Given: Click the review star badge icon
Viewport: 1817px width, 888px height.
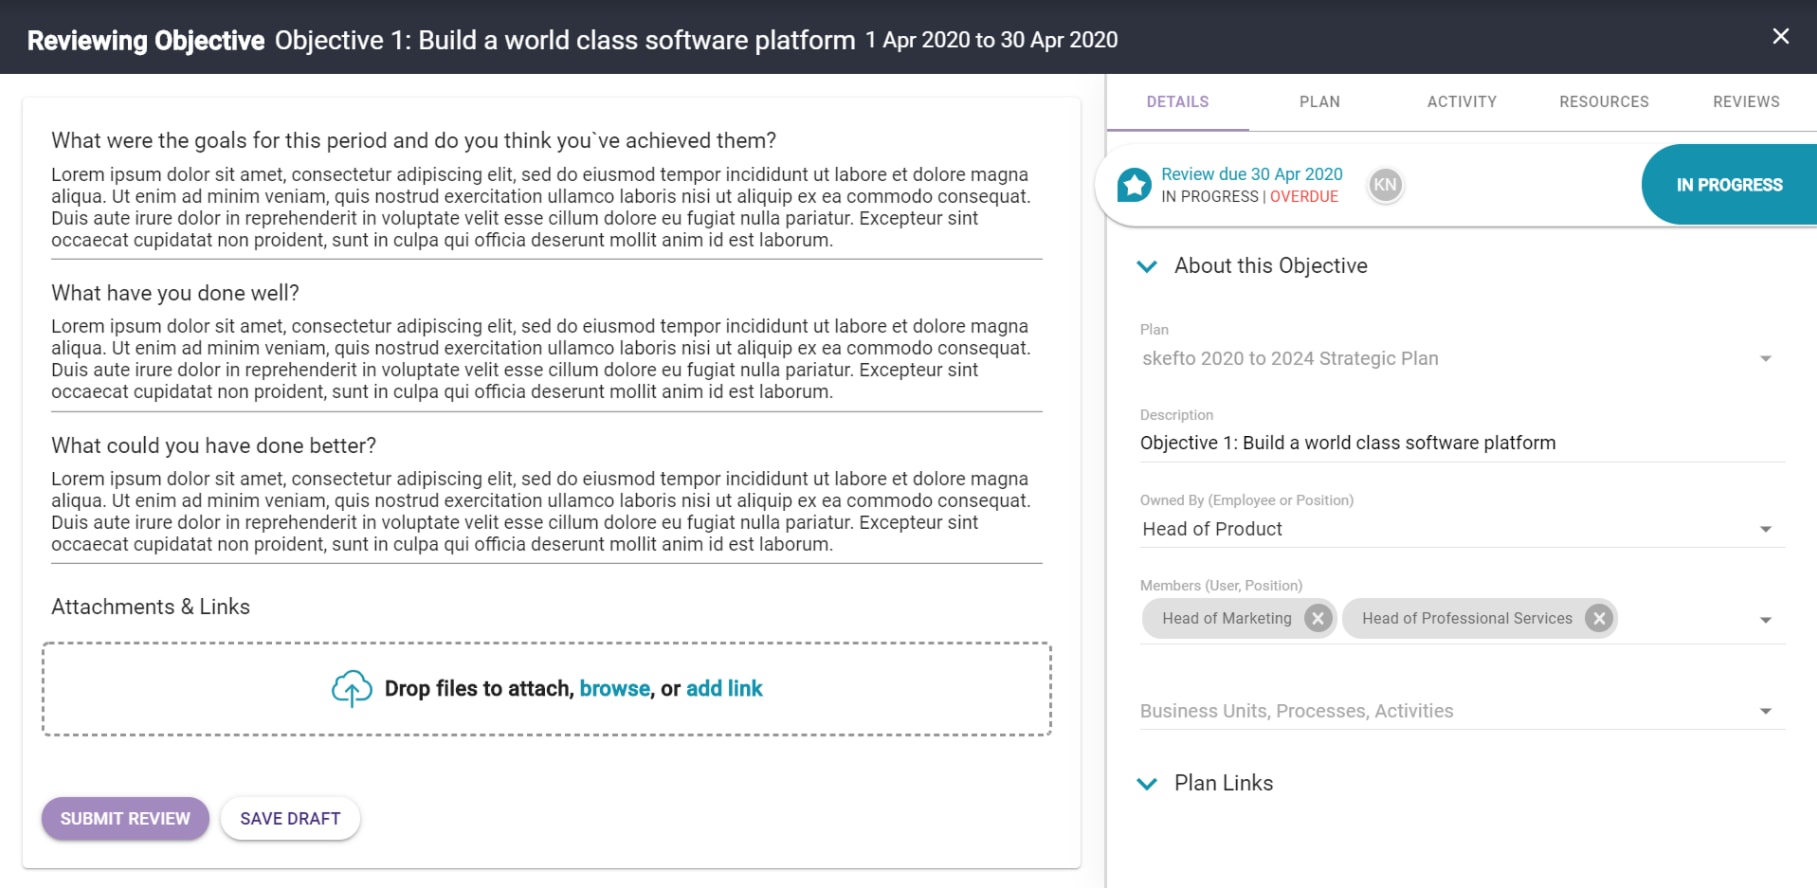Looking at the screenshot, I should click(1134, 185).
